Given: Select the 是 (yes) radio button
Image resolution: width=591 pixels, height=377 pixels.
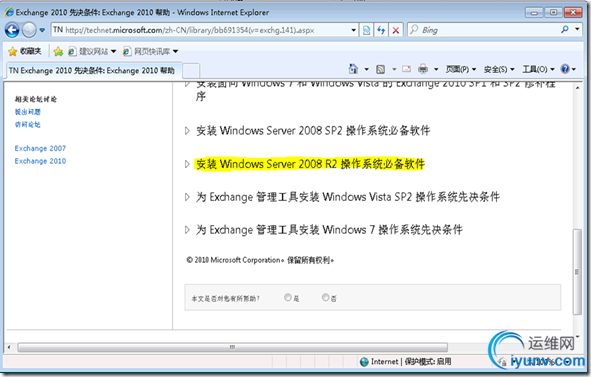Looking at the screenshot, I should coord(288,297).
